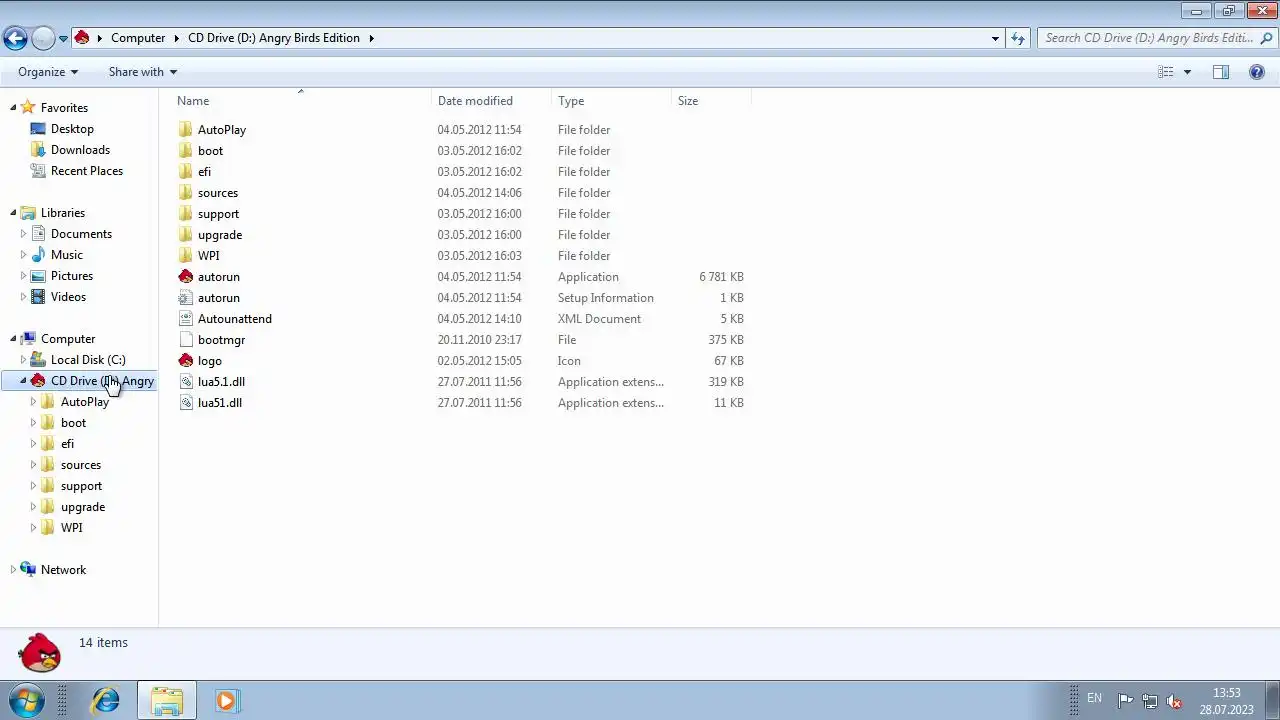The image size is (1280, 720).
Task: Select the bootmgr file icon
Action: (x=185, y=340)
